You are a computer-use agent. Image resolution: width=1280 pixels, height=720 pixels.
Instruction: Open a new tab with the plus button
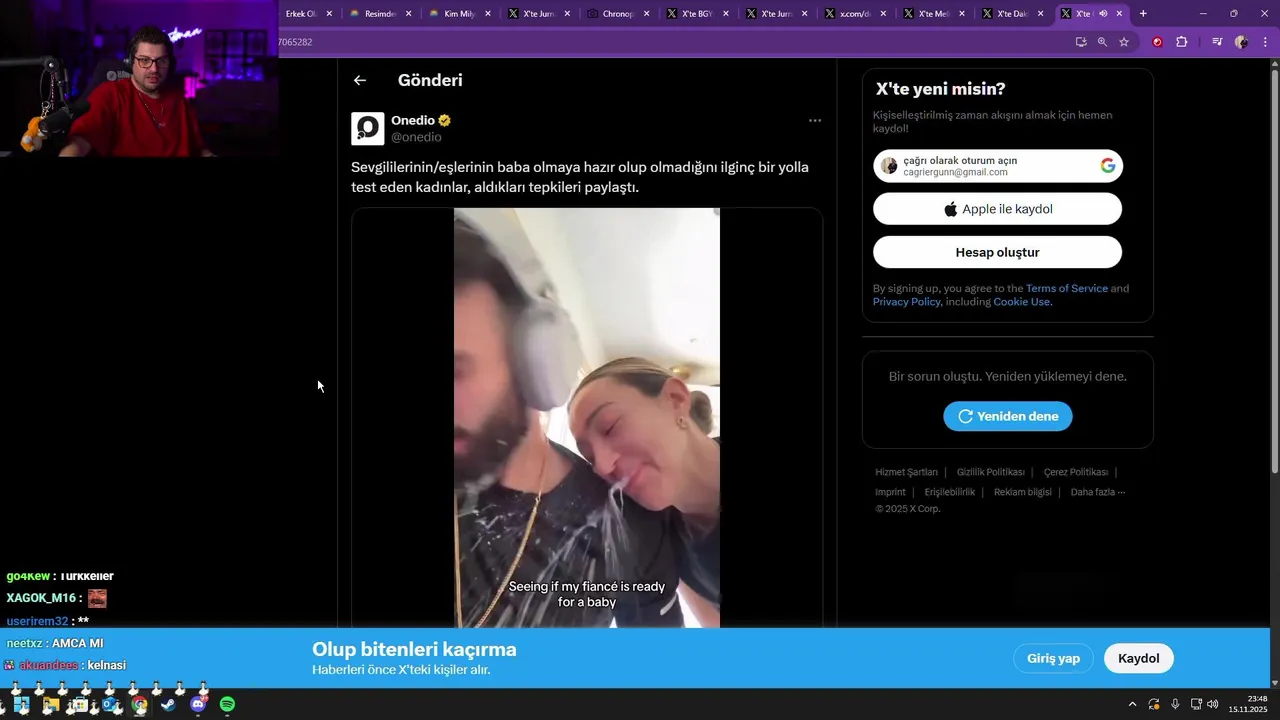pyautogui.click(x=1143, y=14)
